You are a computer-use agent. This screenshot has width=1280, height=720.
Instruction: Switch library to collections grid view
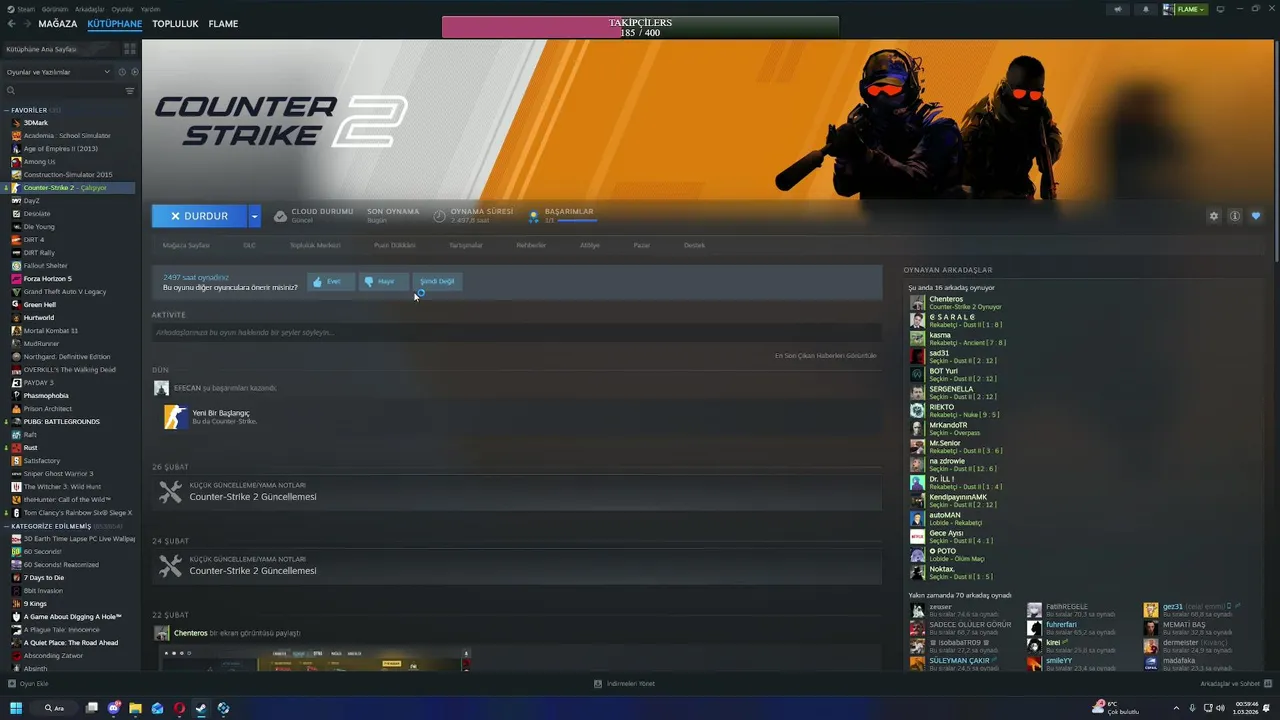130,49
